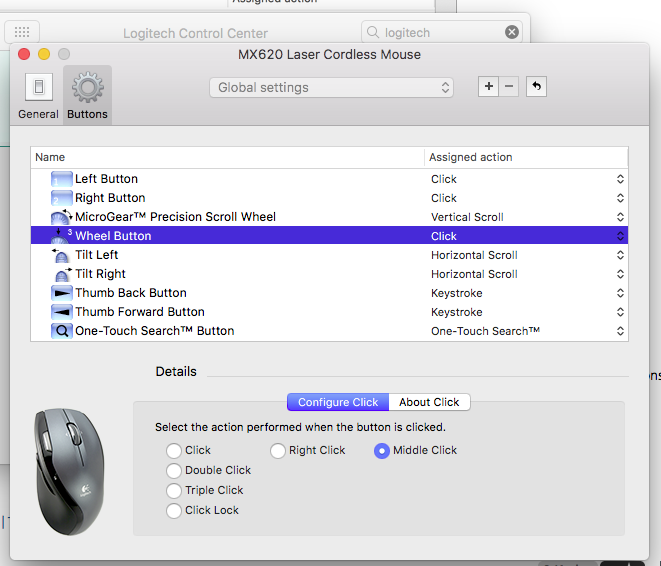Select the Wheel Button row name

(113, 236)
